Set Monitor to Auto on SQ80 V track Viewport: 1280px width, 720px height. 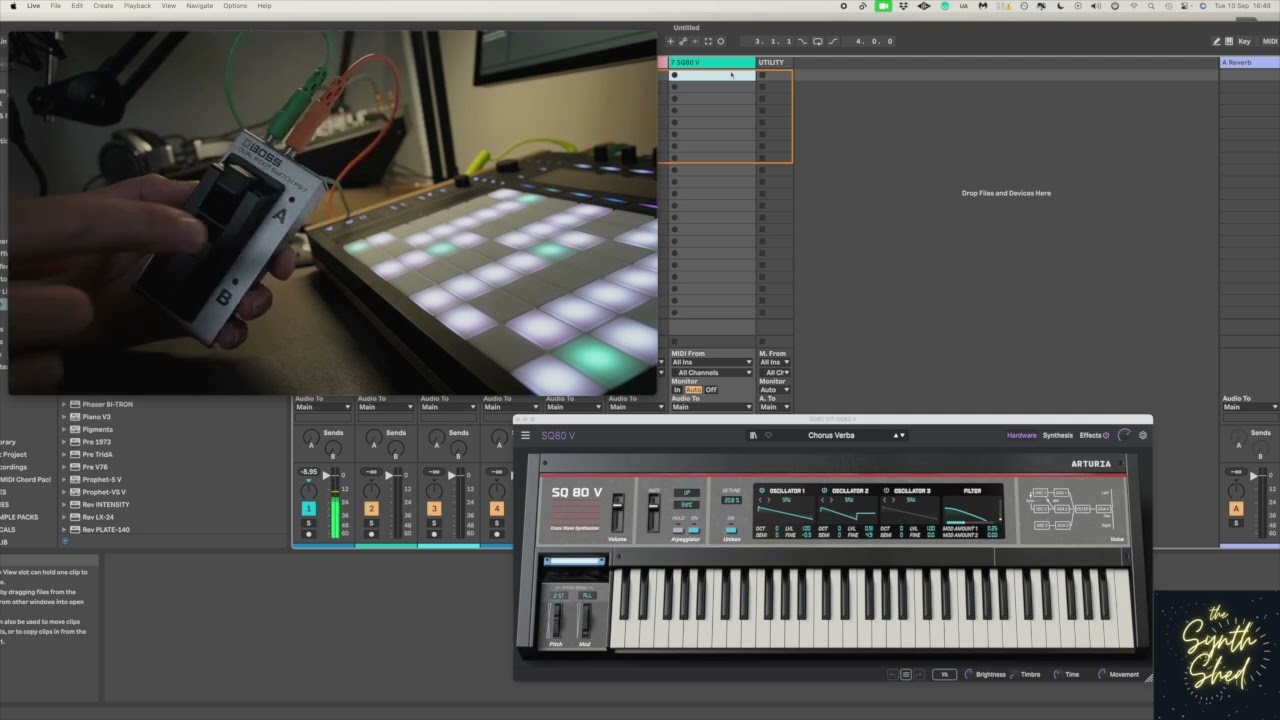pyautogui.click(x=693, y=390)
